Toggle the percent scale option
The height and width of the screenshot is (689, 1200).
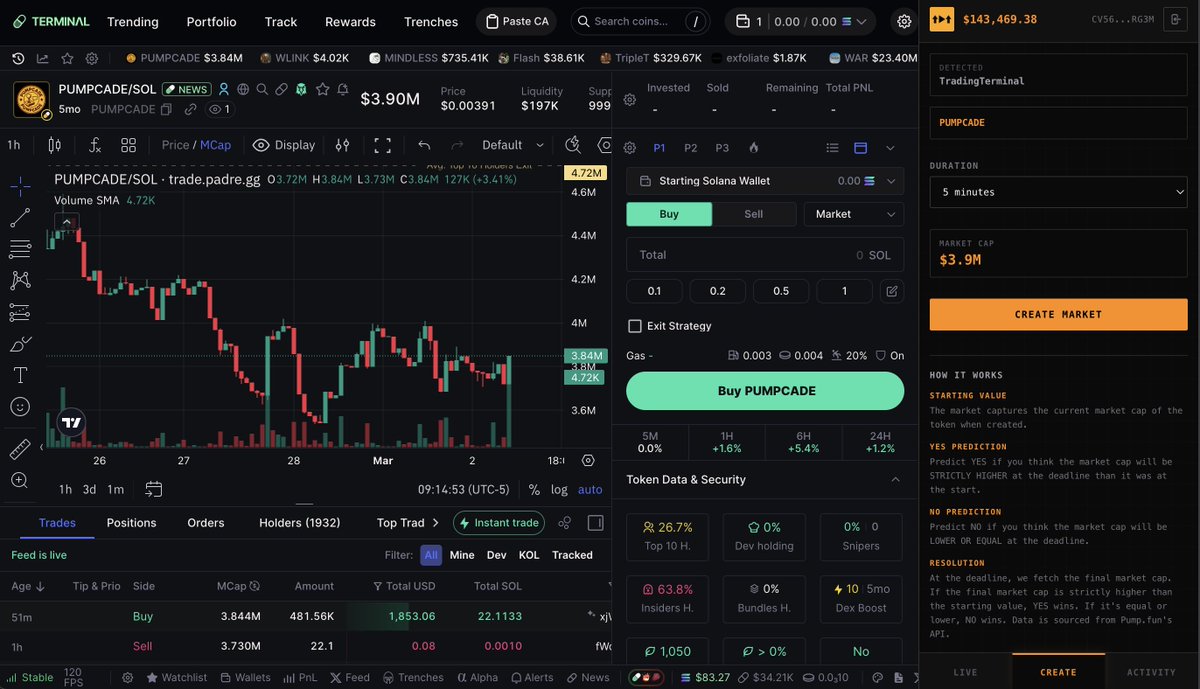[x=534, y=490]
